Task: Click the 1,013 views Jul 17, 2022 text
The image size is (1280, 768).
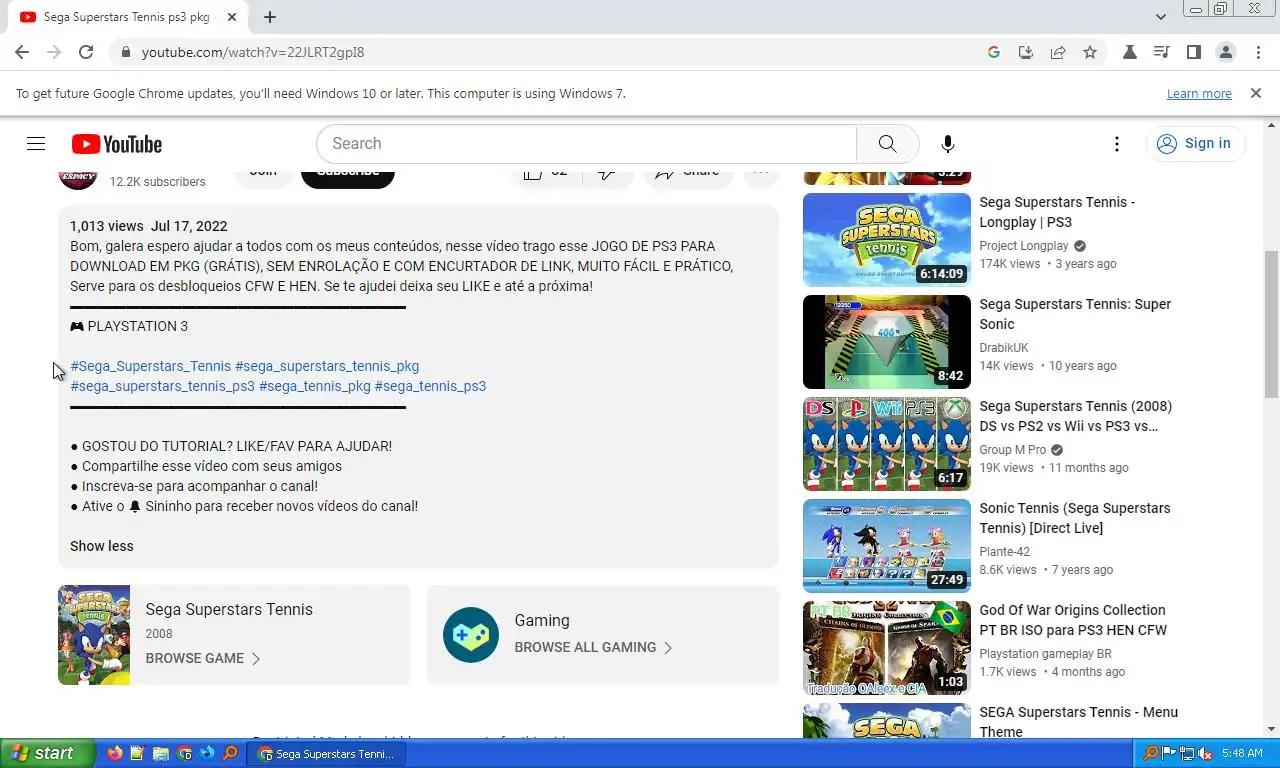Action: (x=149, y=226)
